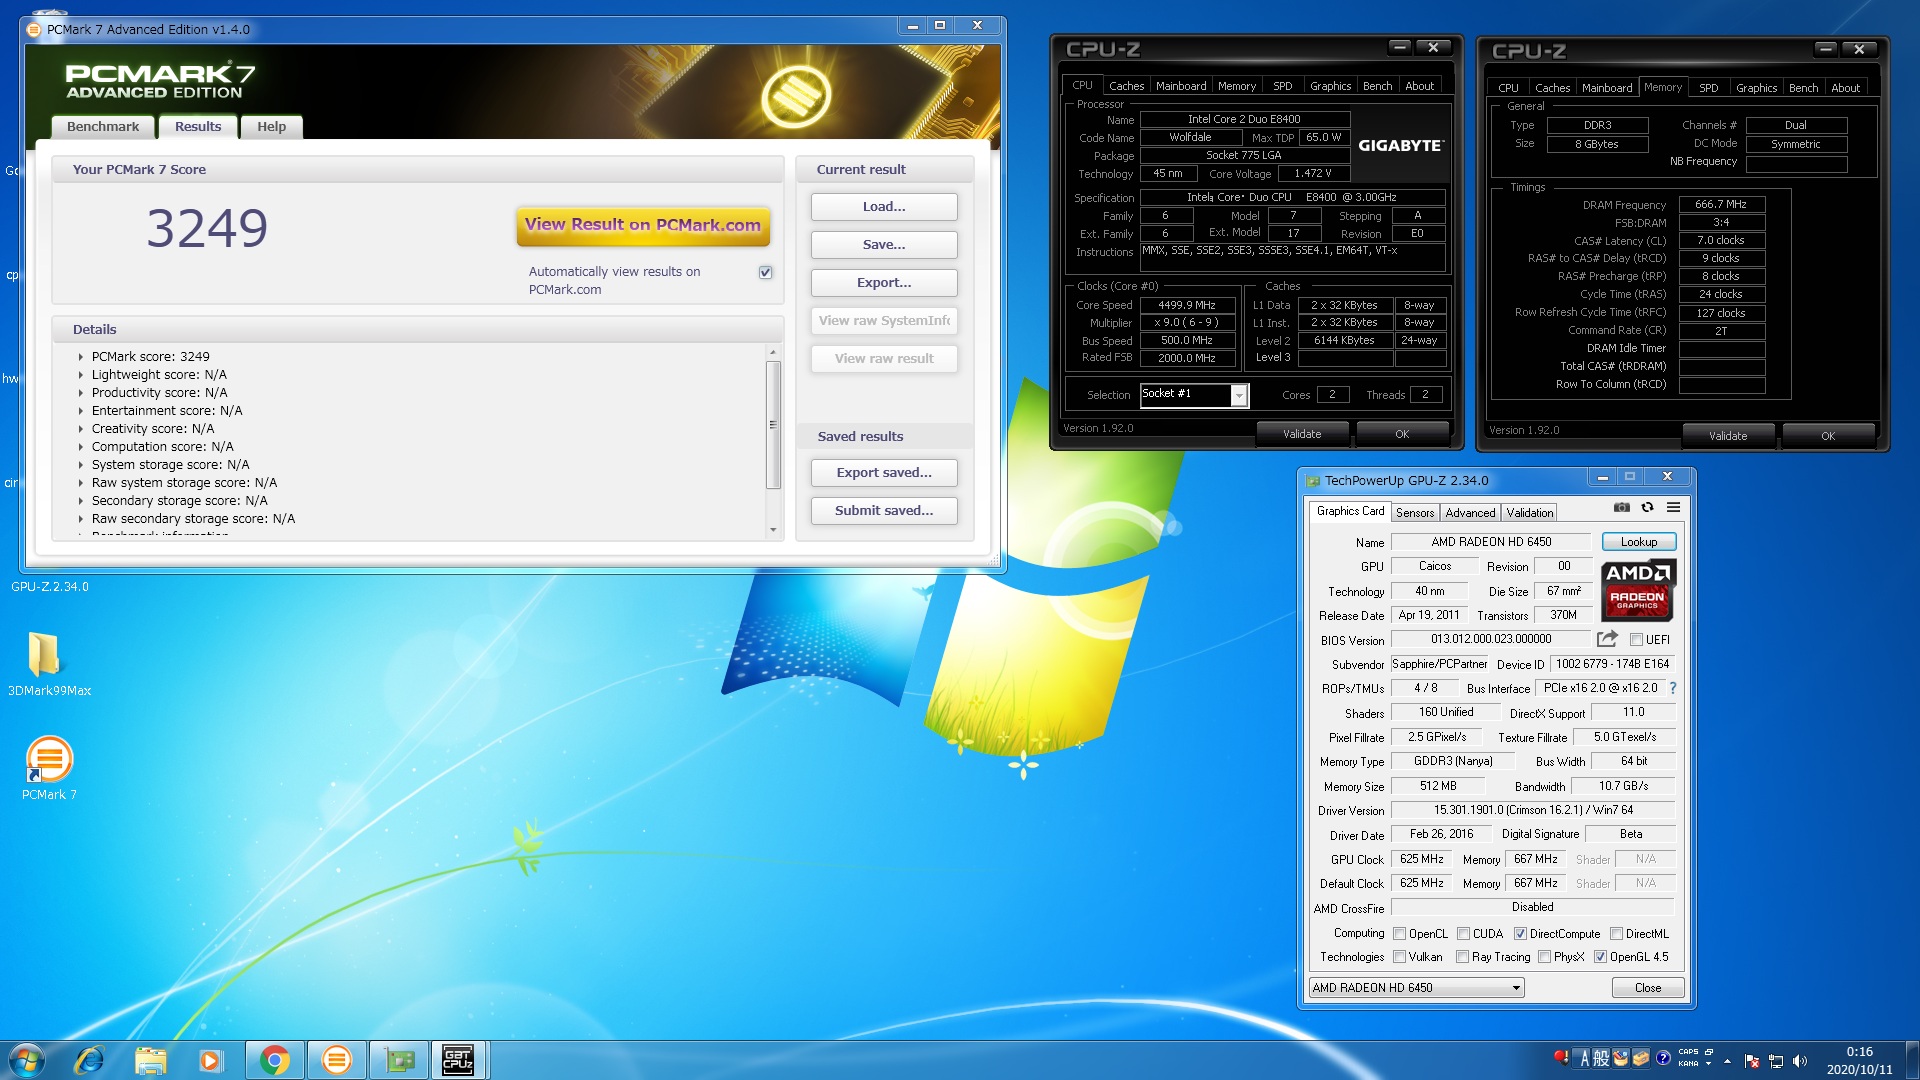Open the AMD RADEON HD 6450 GPU dropdown
1920x1080 pixels.
pyautogui.click(x=1417, y=988)
